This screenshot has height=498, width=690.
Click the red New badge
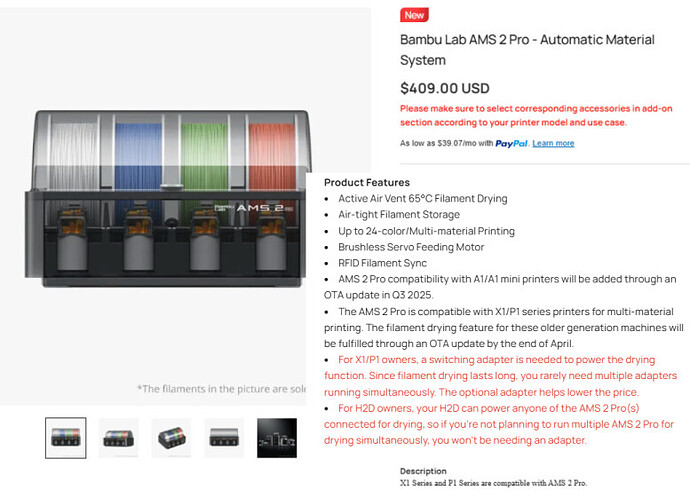[x=414, y=15]
